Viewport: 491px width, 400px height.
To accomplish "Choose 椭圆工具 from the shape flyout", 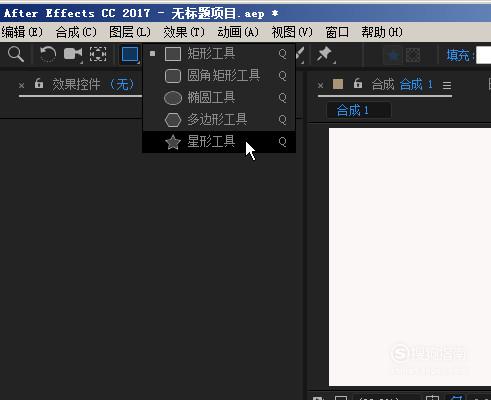I will [219, 98].
